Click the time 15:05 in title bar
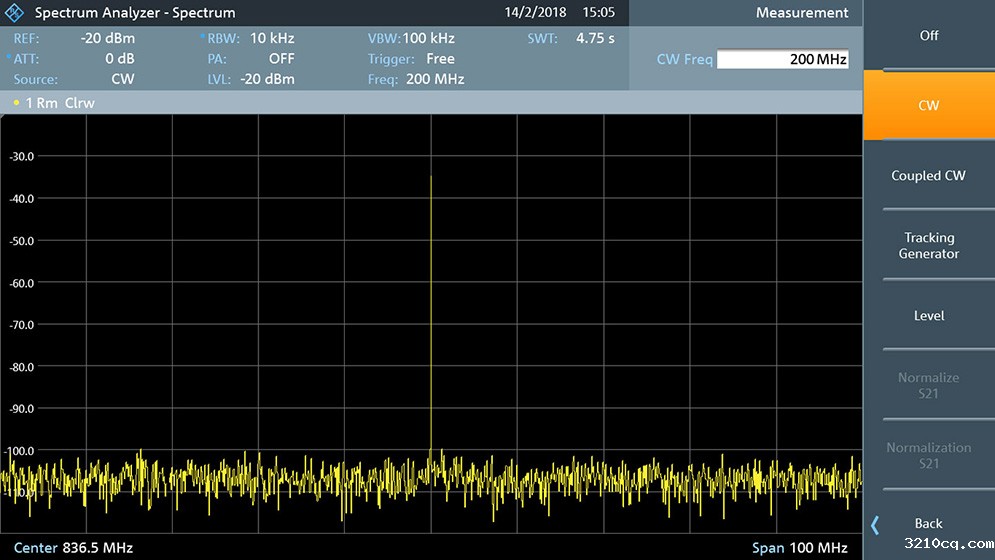This screenshot has width=995, height=560. 598,12
